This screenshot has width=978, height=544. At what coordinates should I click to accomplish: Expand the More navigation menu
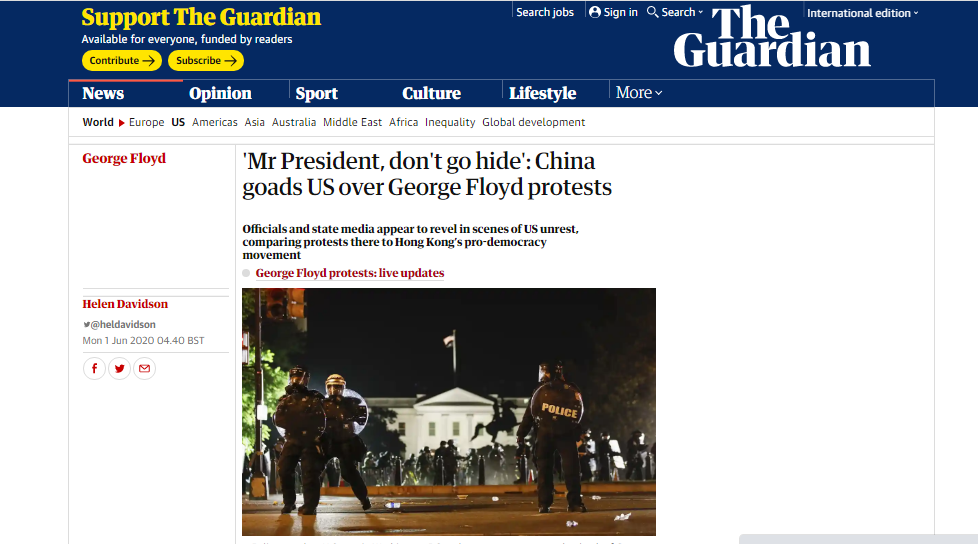639,92
